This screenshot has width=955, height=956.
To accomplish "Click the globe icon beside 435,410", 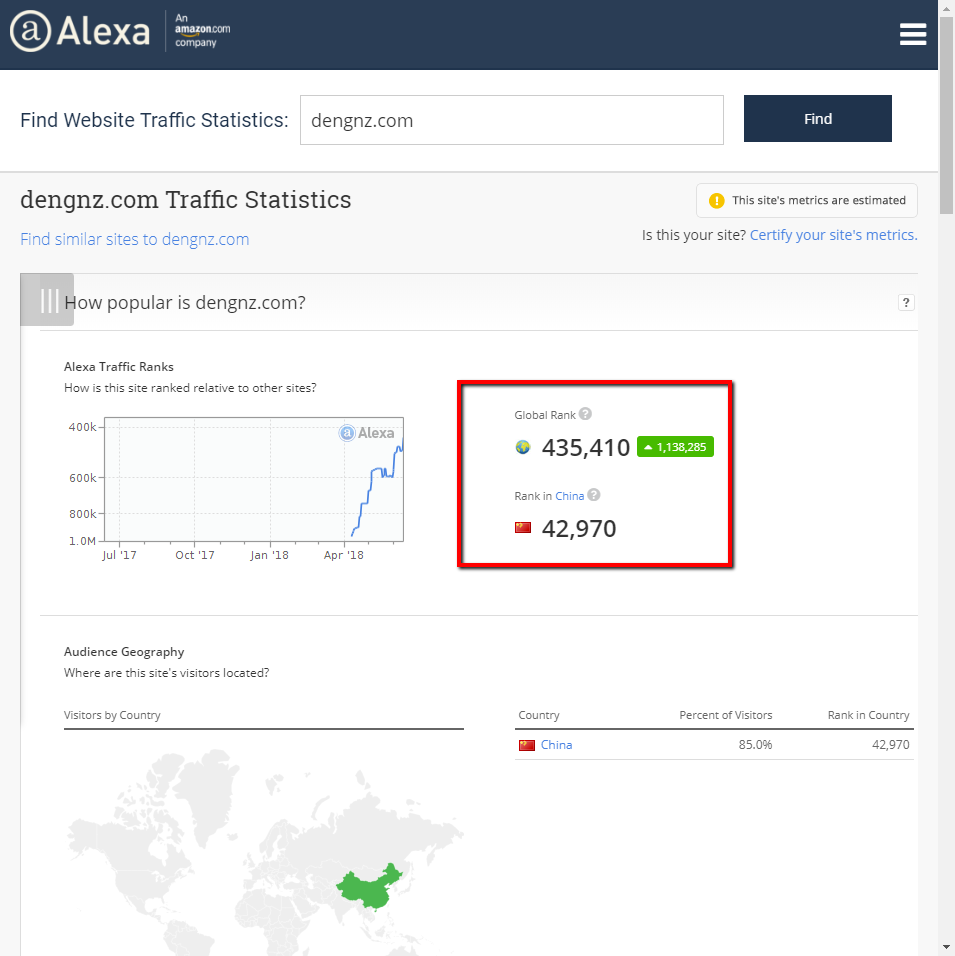I will (x=523, y=447).
